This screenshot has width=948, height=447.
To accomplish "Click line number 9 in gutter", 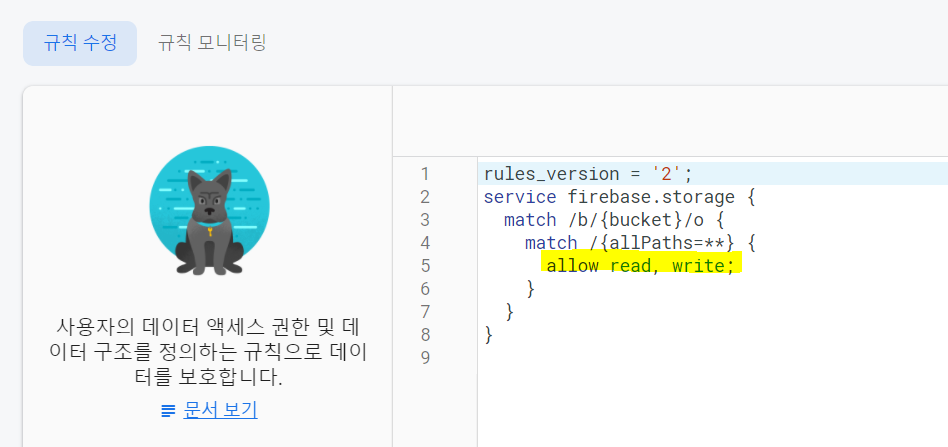I will pyautogui.click(x=424, y=358).
